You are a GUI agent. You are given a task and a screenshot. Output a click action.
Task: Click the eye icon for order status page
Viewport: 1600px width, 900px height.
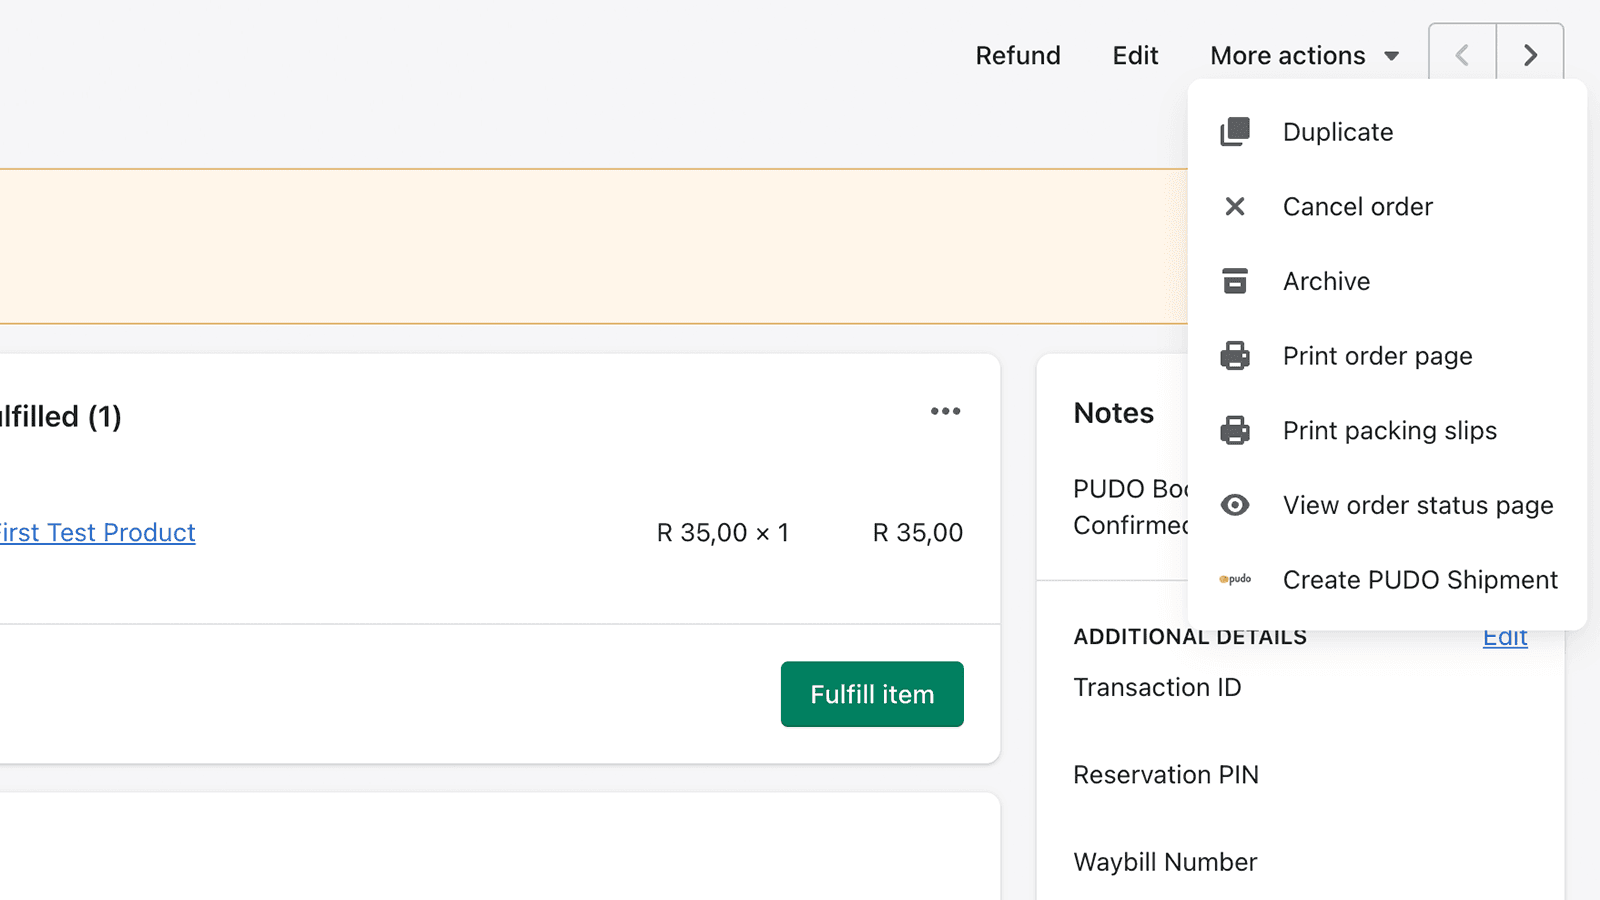coord(1236,505)
